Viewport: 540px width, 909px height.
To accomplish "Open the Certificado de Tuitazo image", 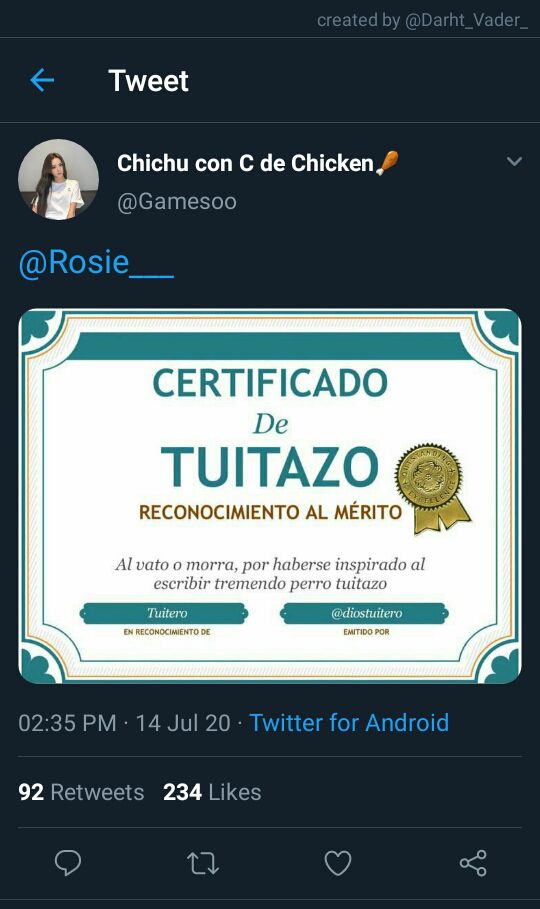I will (x=270, y=496).
